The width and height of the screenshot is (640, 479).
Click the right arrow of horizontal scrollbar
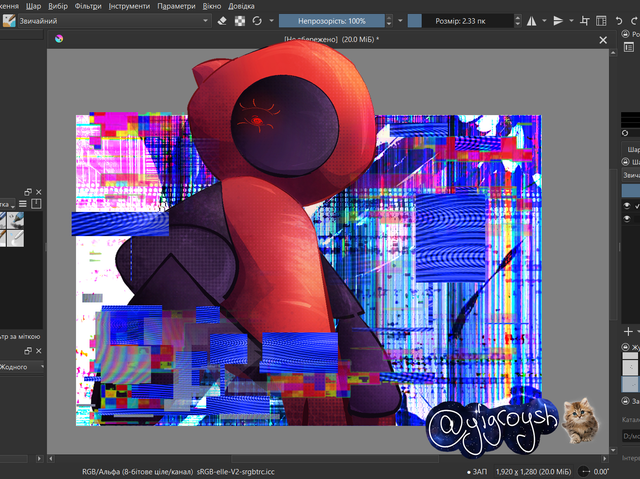[x=604, y=459]
